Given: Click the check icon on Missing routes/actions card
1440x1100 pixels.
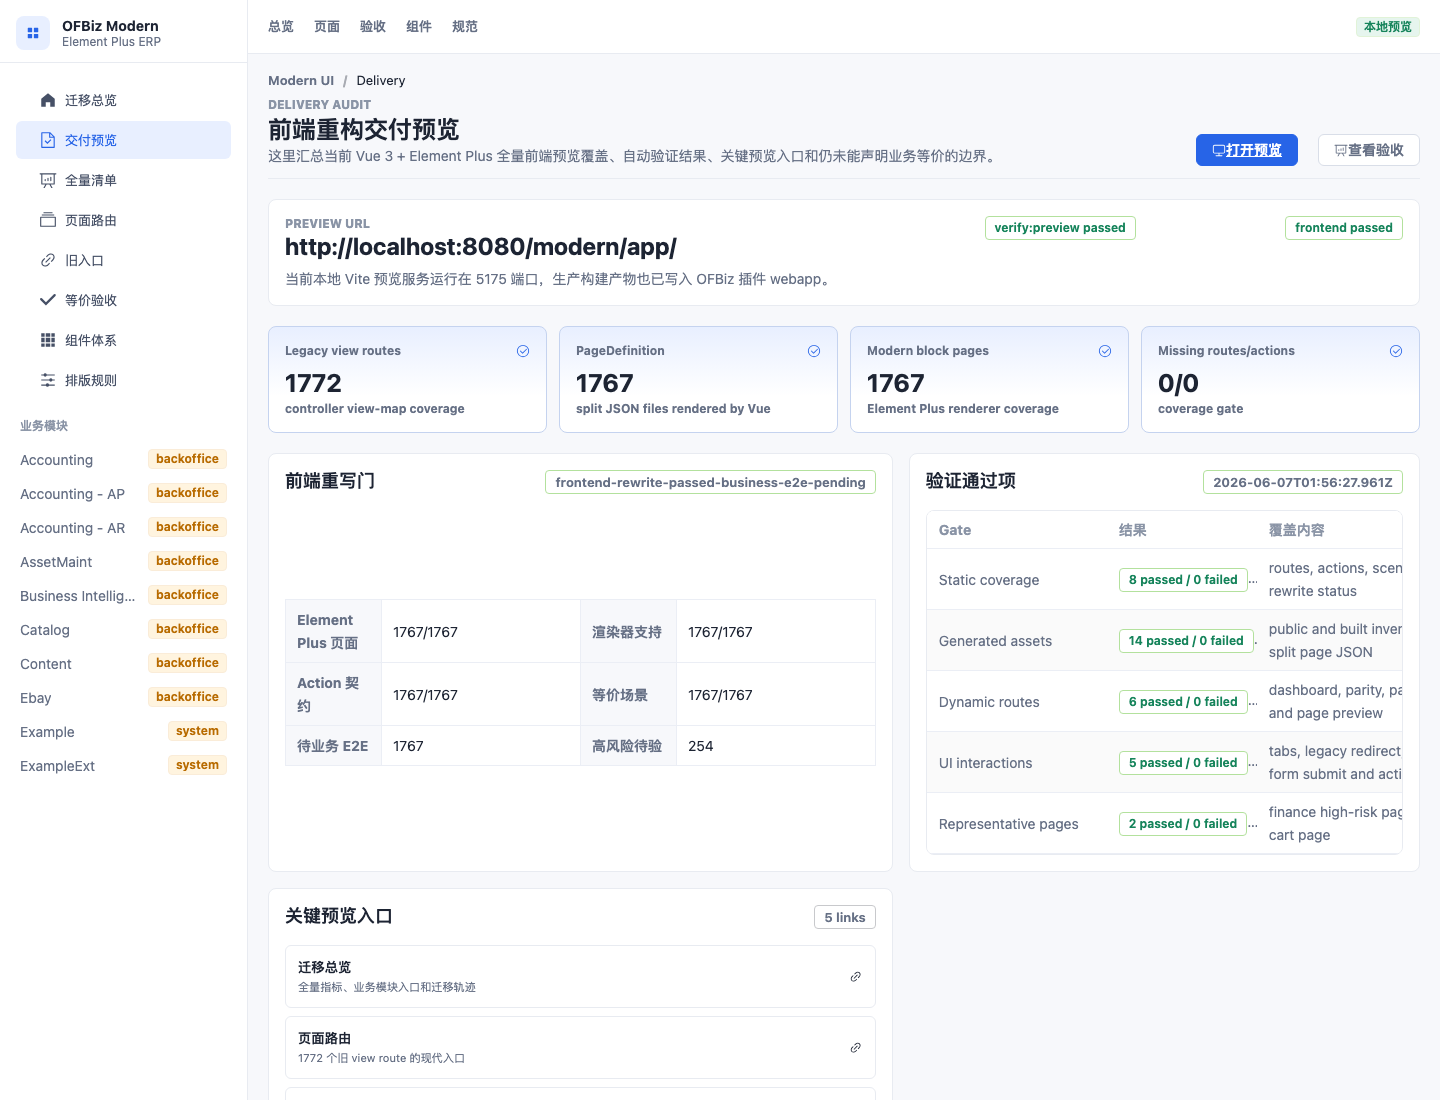Looking at the screenshot, I should [1396, 351].
